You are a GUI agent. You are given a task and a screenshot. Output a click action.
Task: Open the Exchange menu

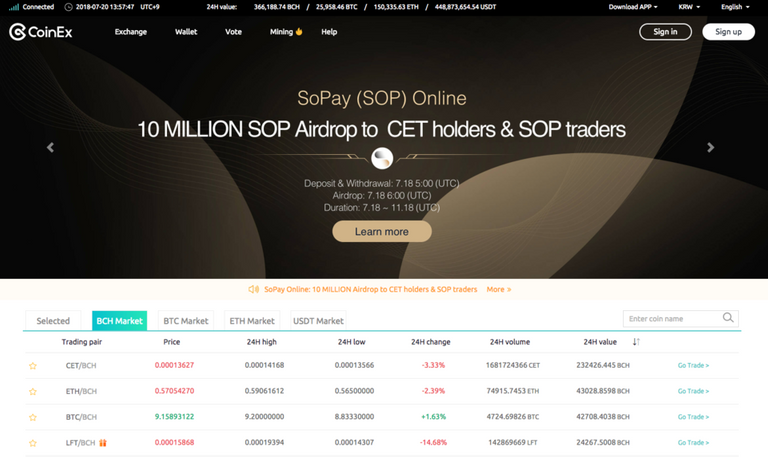tap(131, 32)
